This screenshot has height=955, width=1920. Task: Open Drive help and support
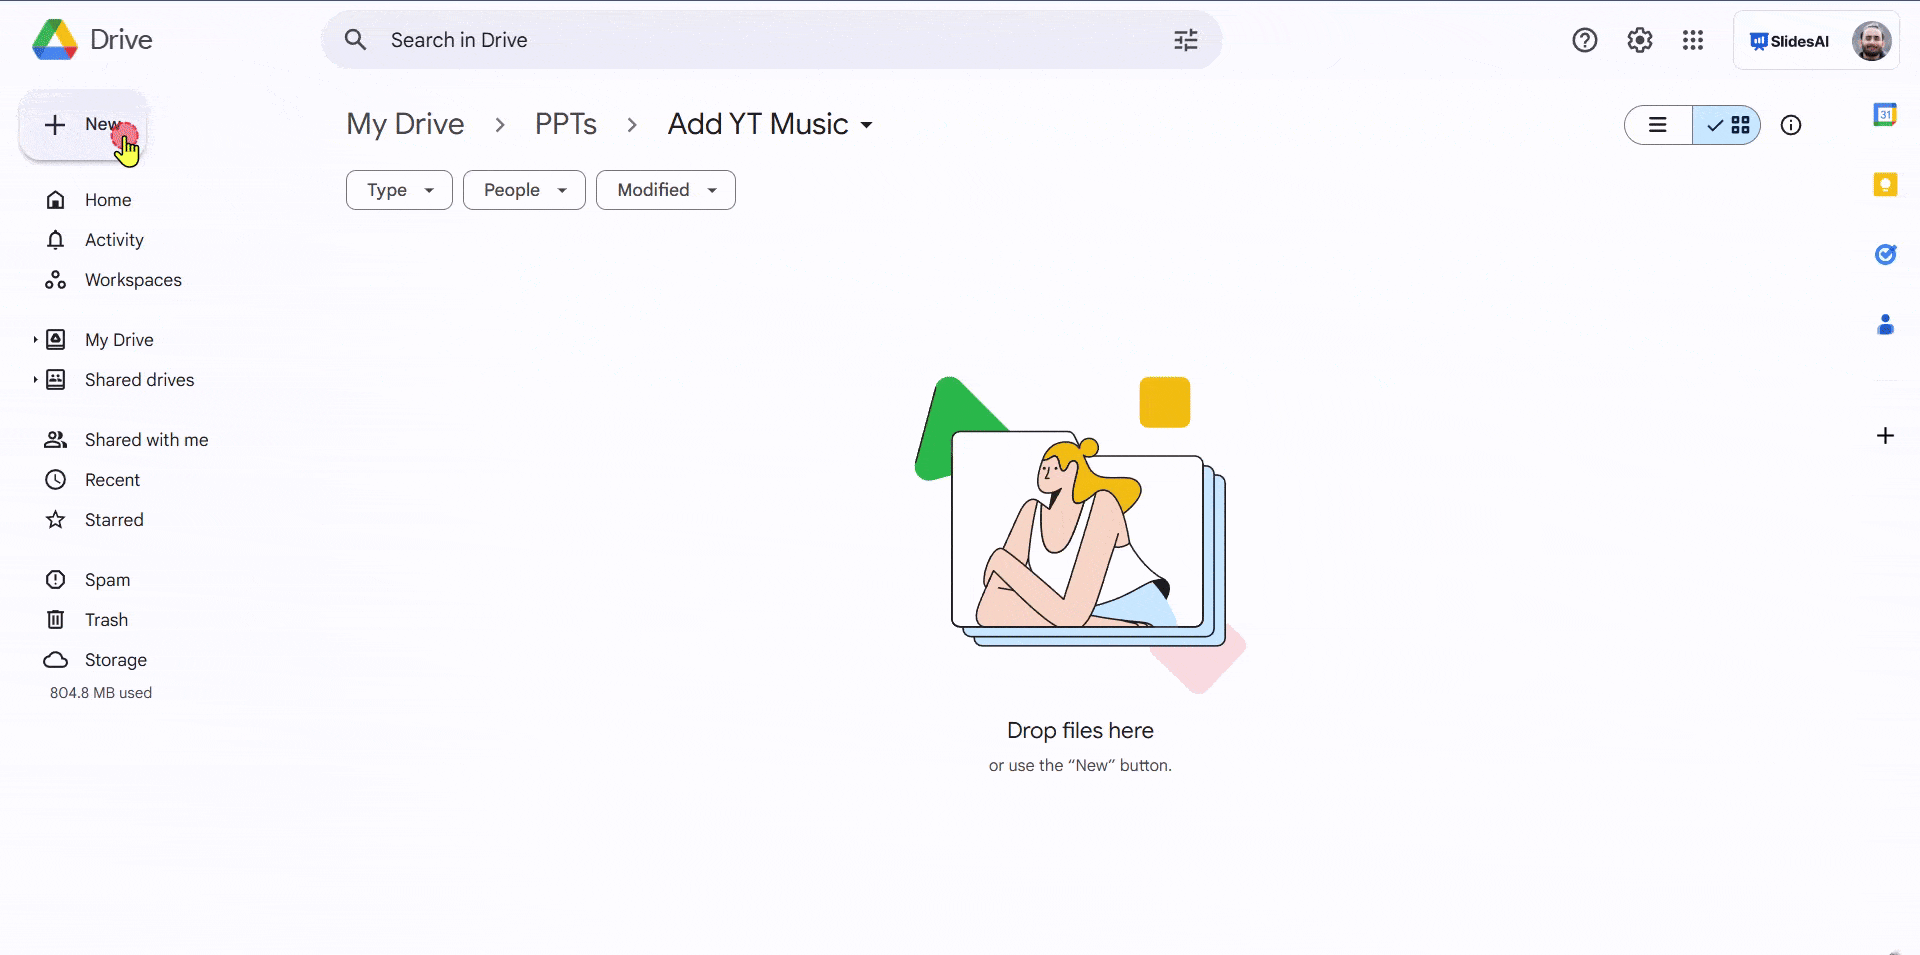(1585, 40)
